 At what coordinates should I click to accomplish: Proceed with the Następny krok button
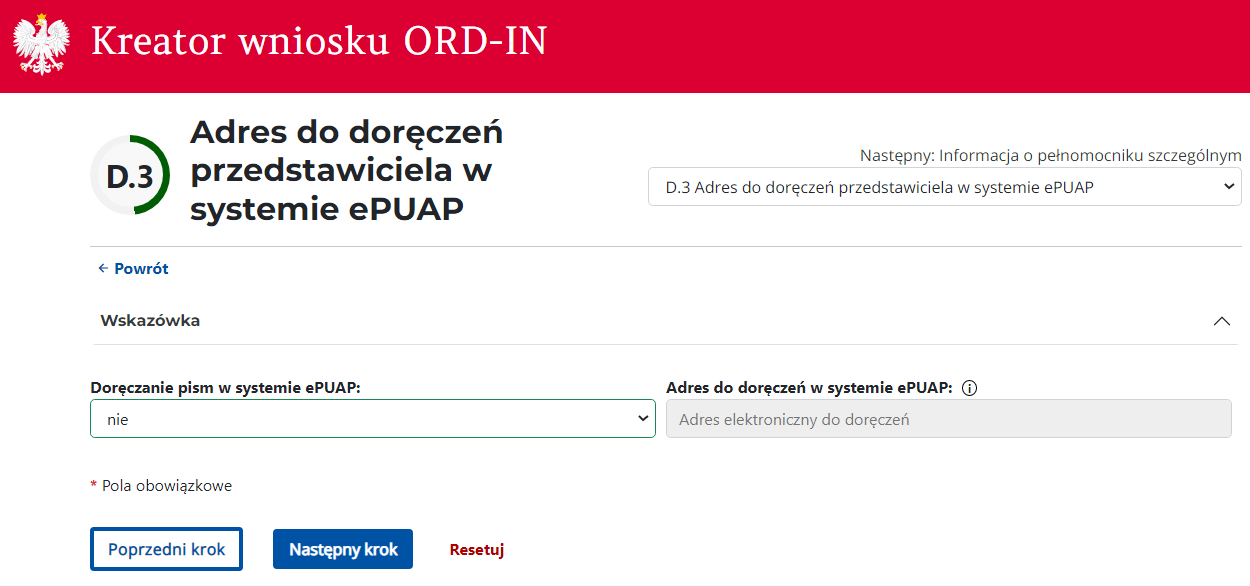pyautogui.click(x=343, y=549)
